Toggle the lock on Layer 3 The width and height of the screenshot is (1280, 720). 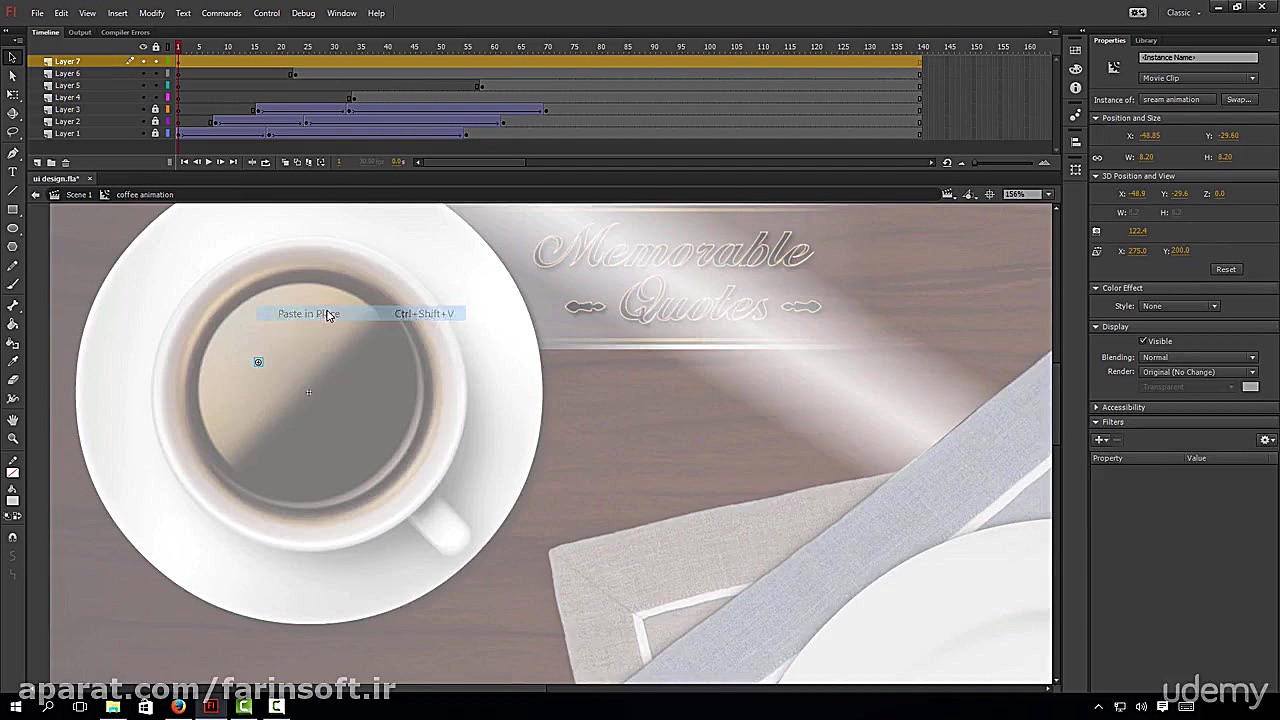(x=155, y=109)
